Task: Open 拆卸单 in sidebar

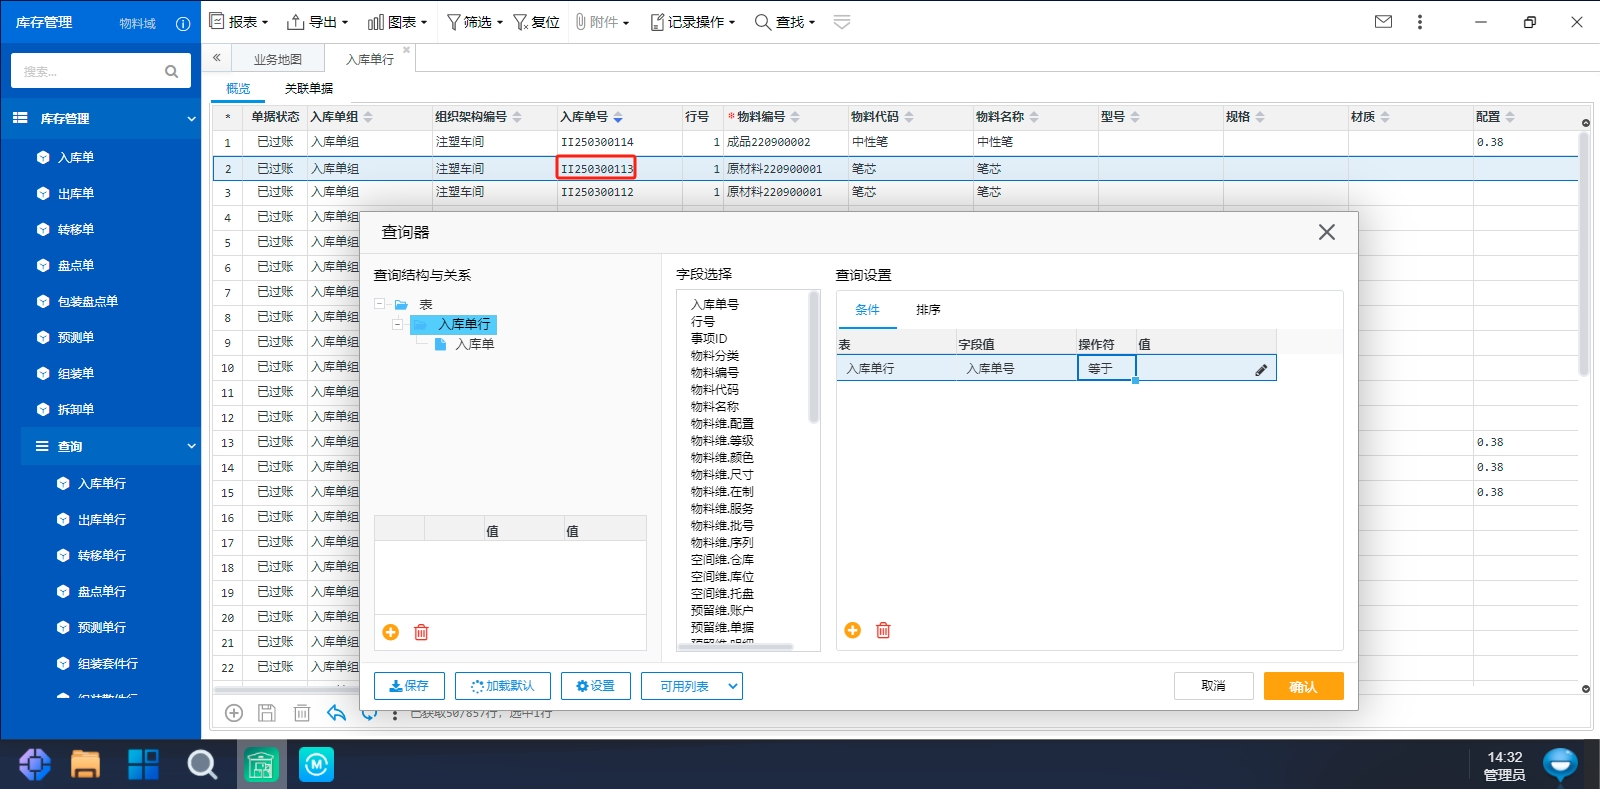Action: [76, 409]
